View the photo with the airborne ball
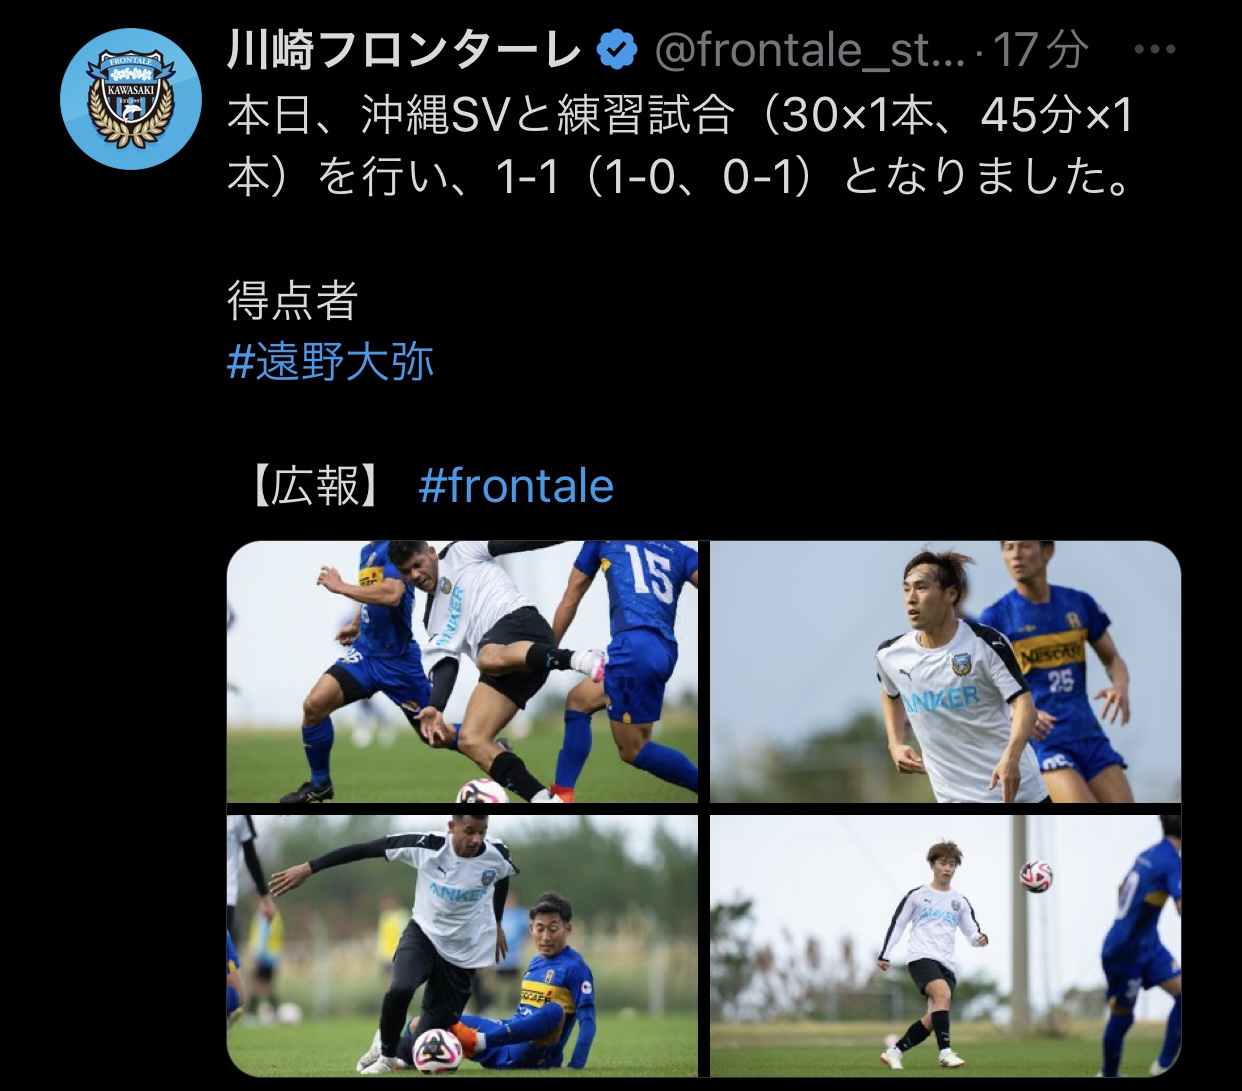 pyautogui.click(x=946, y=946)
